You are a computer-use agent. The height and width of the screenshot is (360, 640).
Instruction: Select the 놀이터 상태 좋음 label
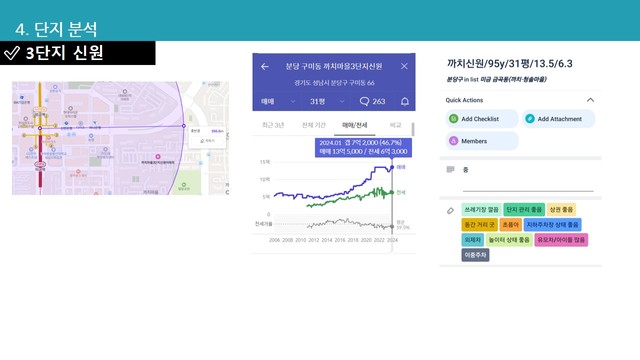[509, 240]
